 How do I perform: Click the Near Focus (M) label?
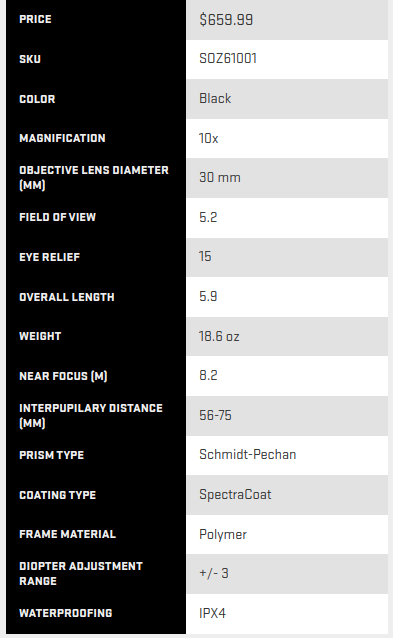click(x=63, y=376)
